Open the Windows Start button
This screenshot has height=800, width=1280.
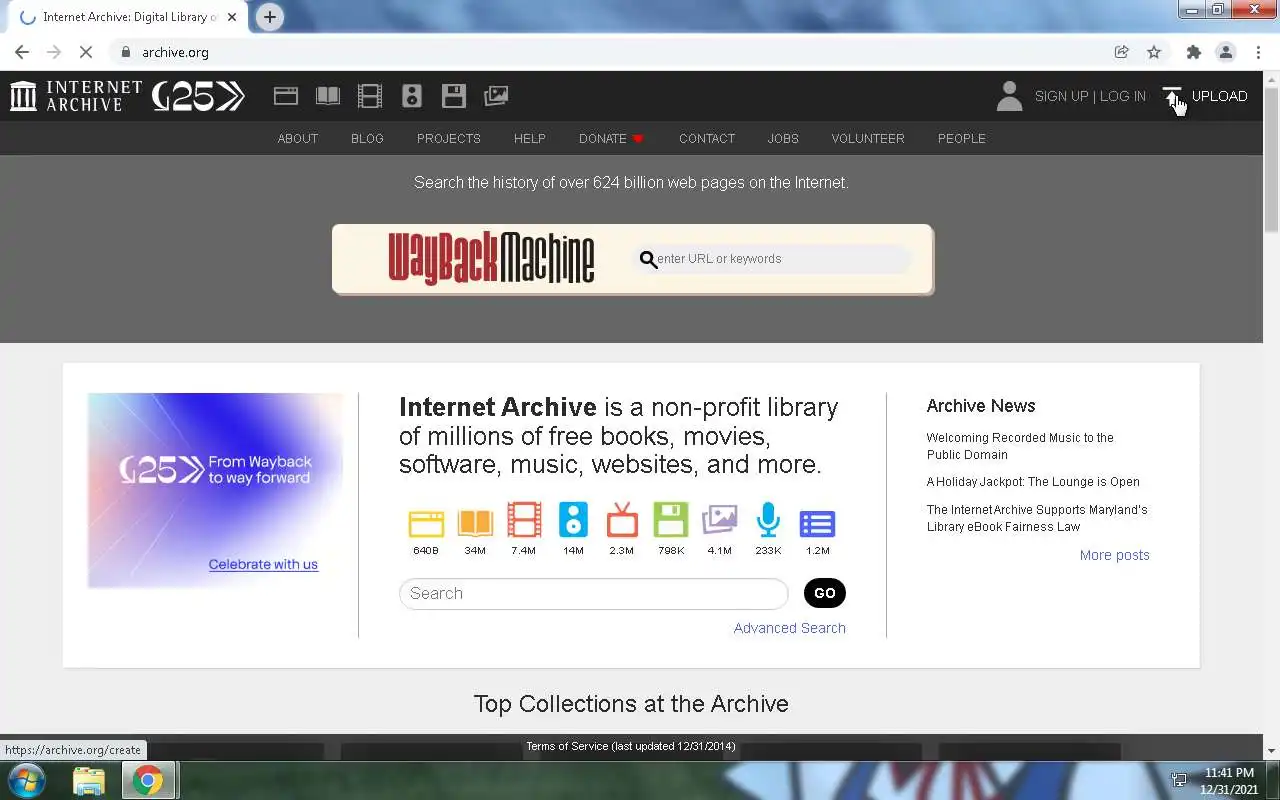click(x=27, y=780)
